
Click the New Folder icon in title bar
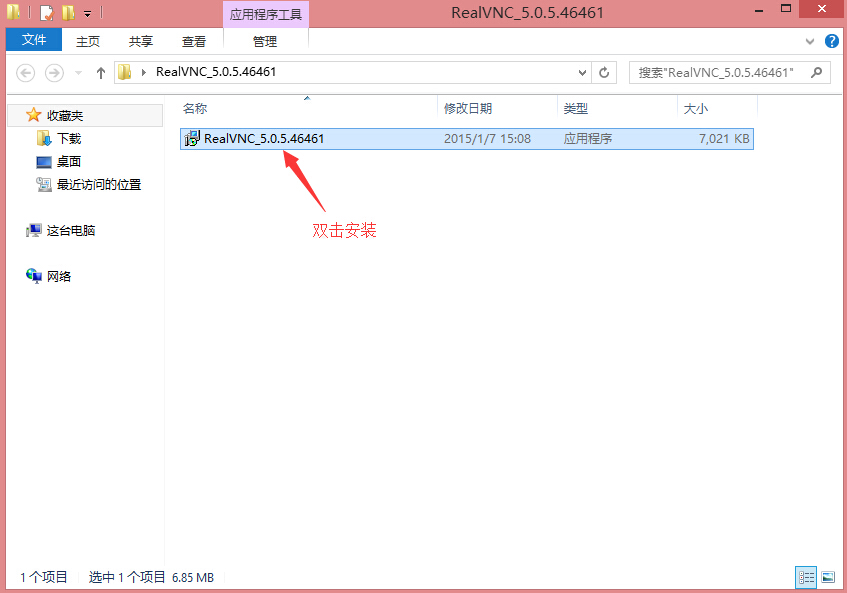(68, 13)
